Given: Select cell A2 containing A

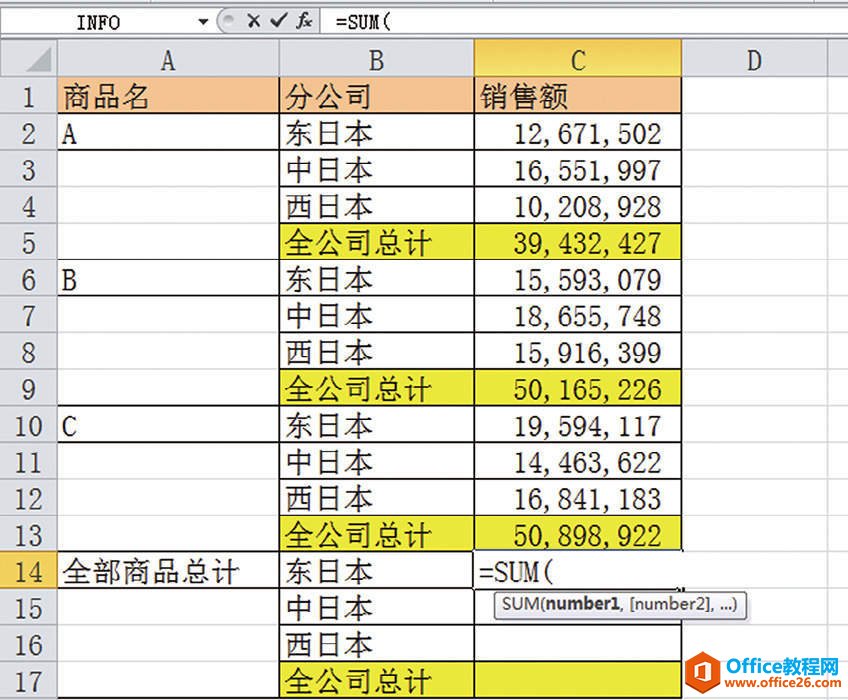Looking at the screenshot, I should coord(168,133).
